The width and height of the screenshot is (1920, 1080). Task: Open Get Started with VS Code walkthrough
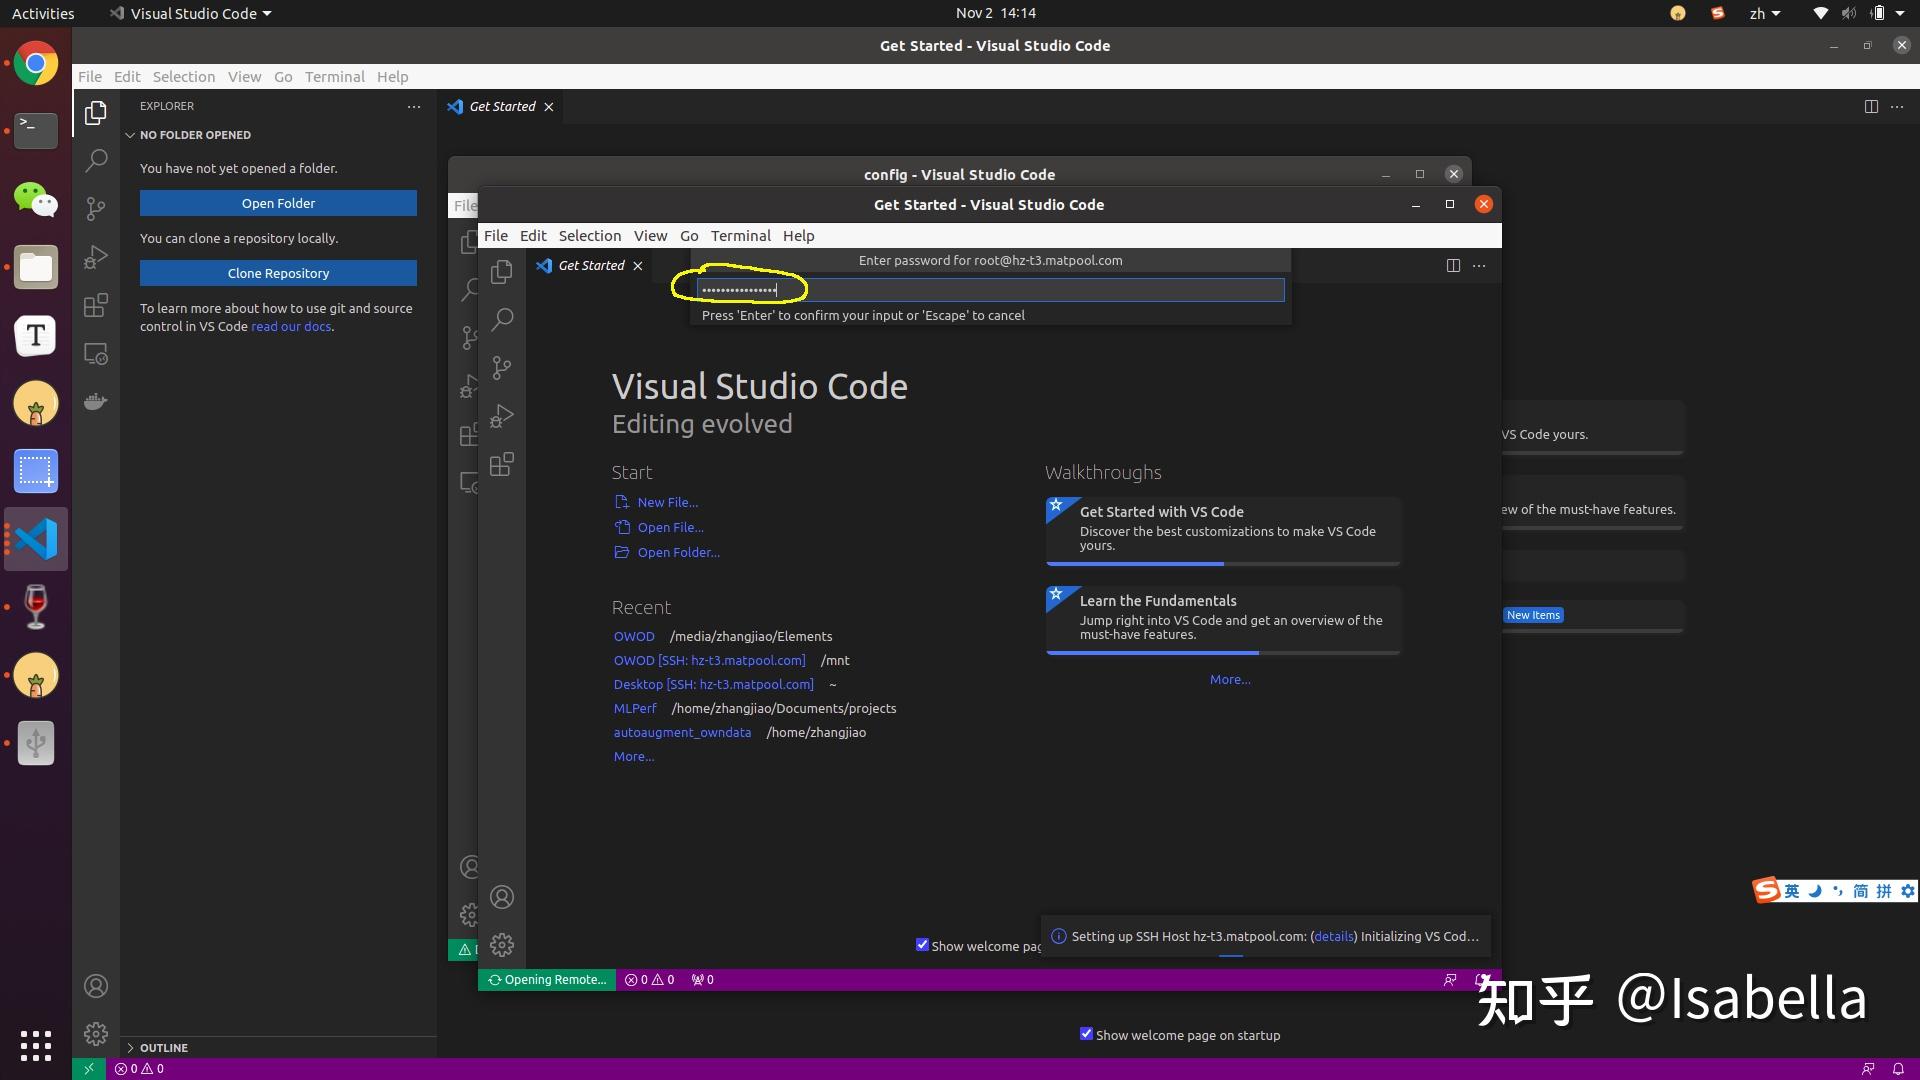(1223, 531)
